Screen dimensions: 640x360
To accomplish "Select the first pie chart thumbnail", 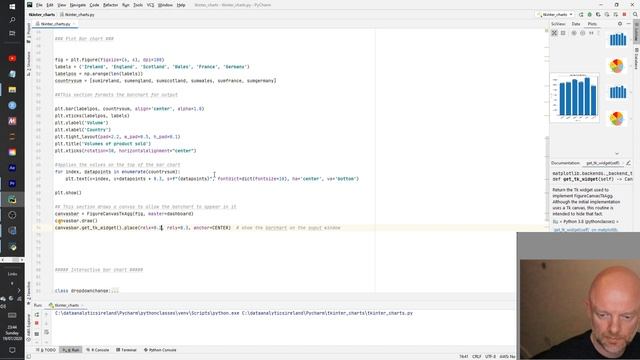I will coord(617,66).
